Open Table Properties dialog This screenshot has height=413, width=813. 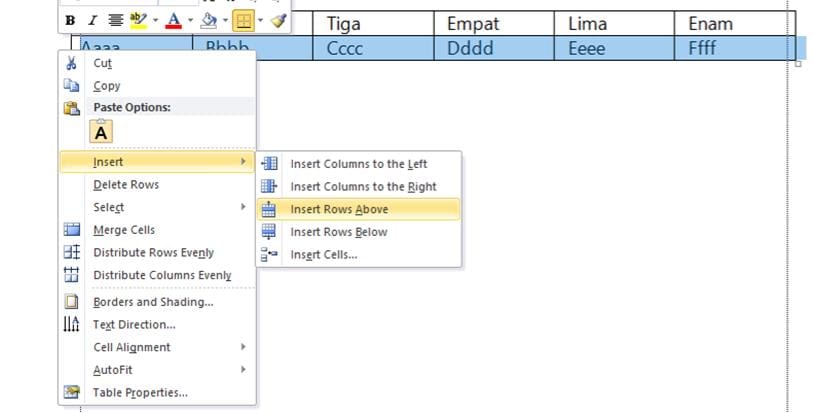140,393
